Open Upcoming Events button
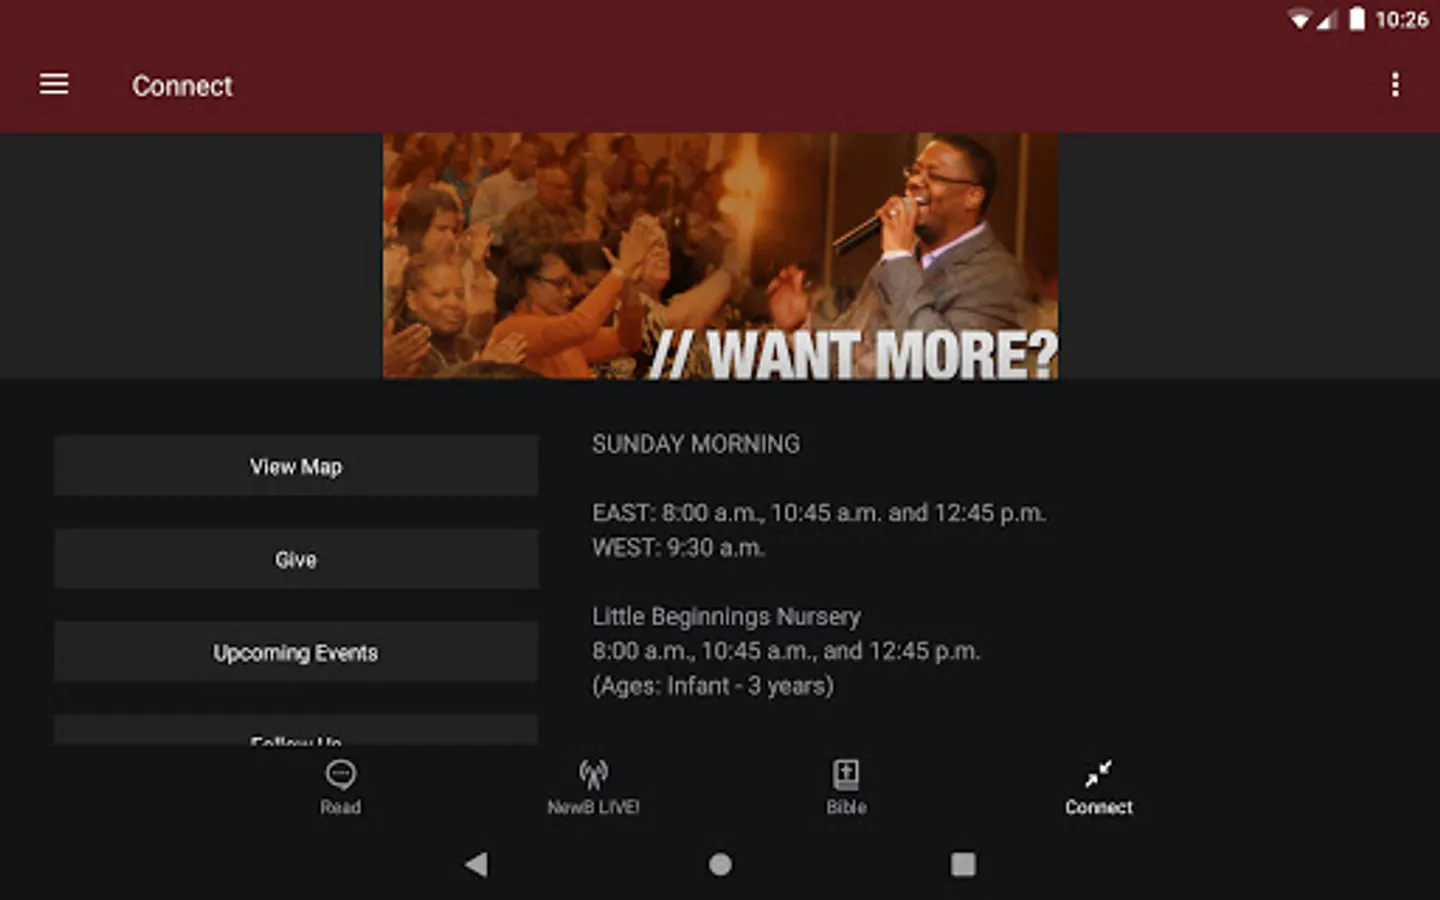 tap(296, 652)
